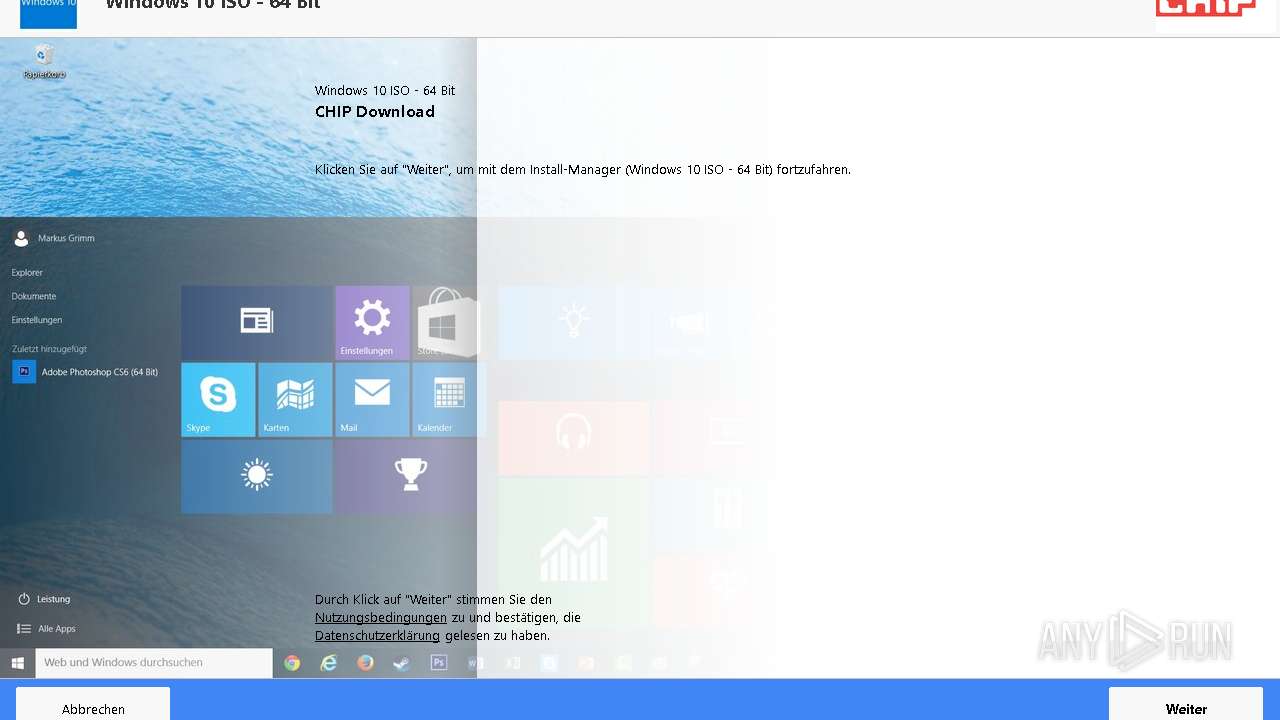
Task: Click the Mail envelope tile
Action: [x=372, y=399]
